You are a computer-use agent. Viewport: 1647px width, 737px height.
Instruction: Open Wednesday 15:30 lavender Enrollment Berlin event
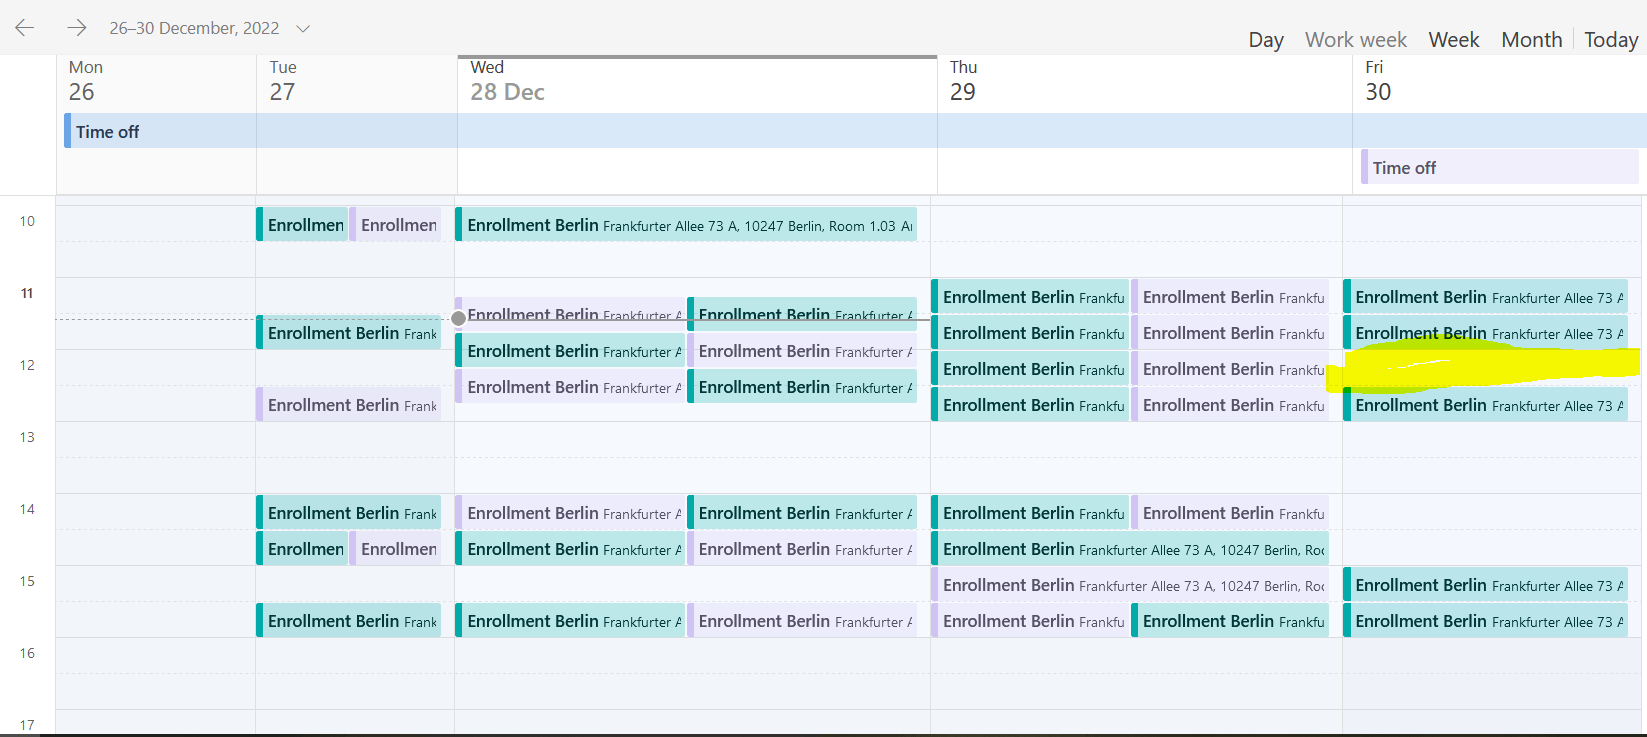802,621
